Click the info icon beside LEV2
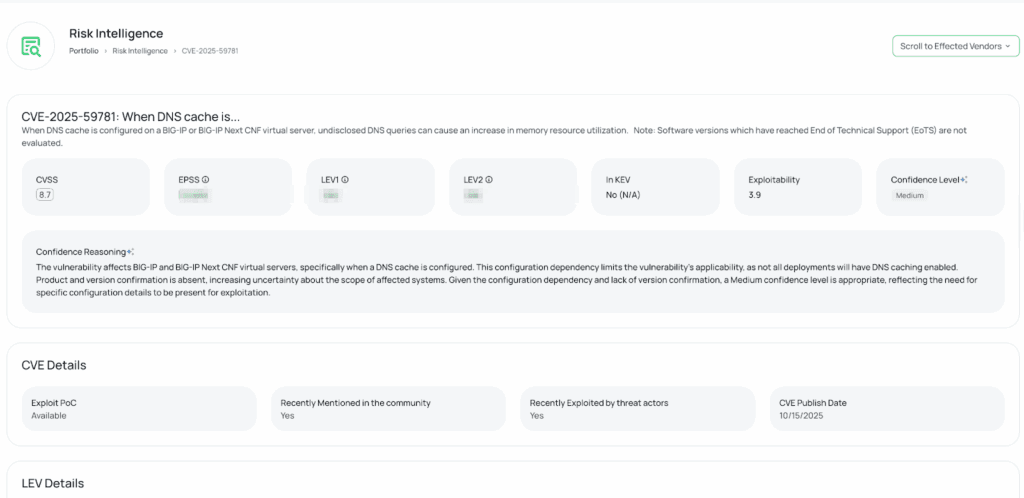 point(489,180)
